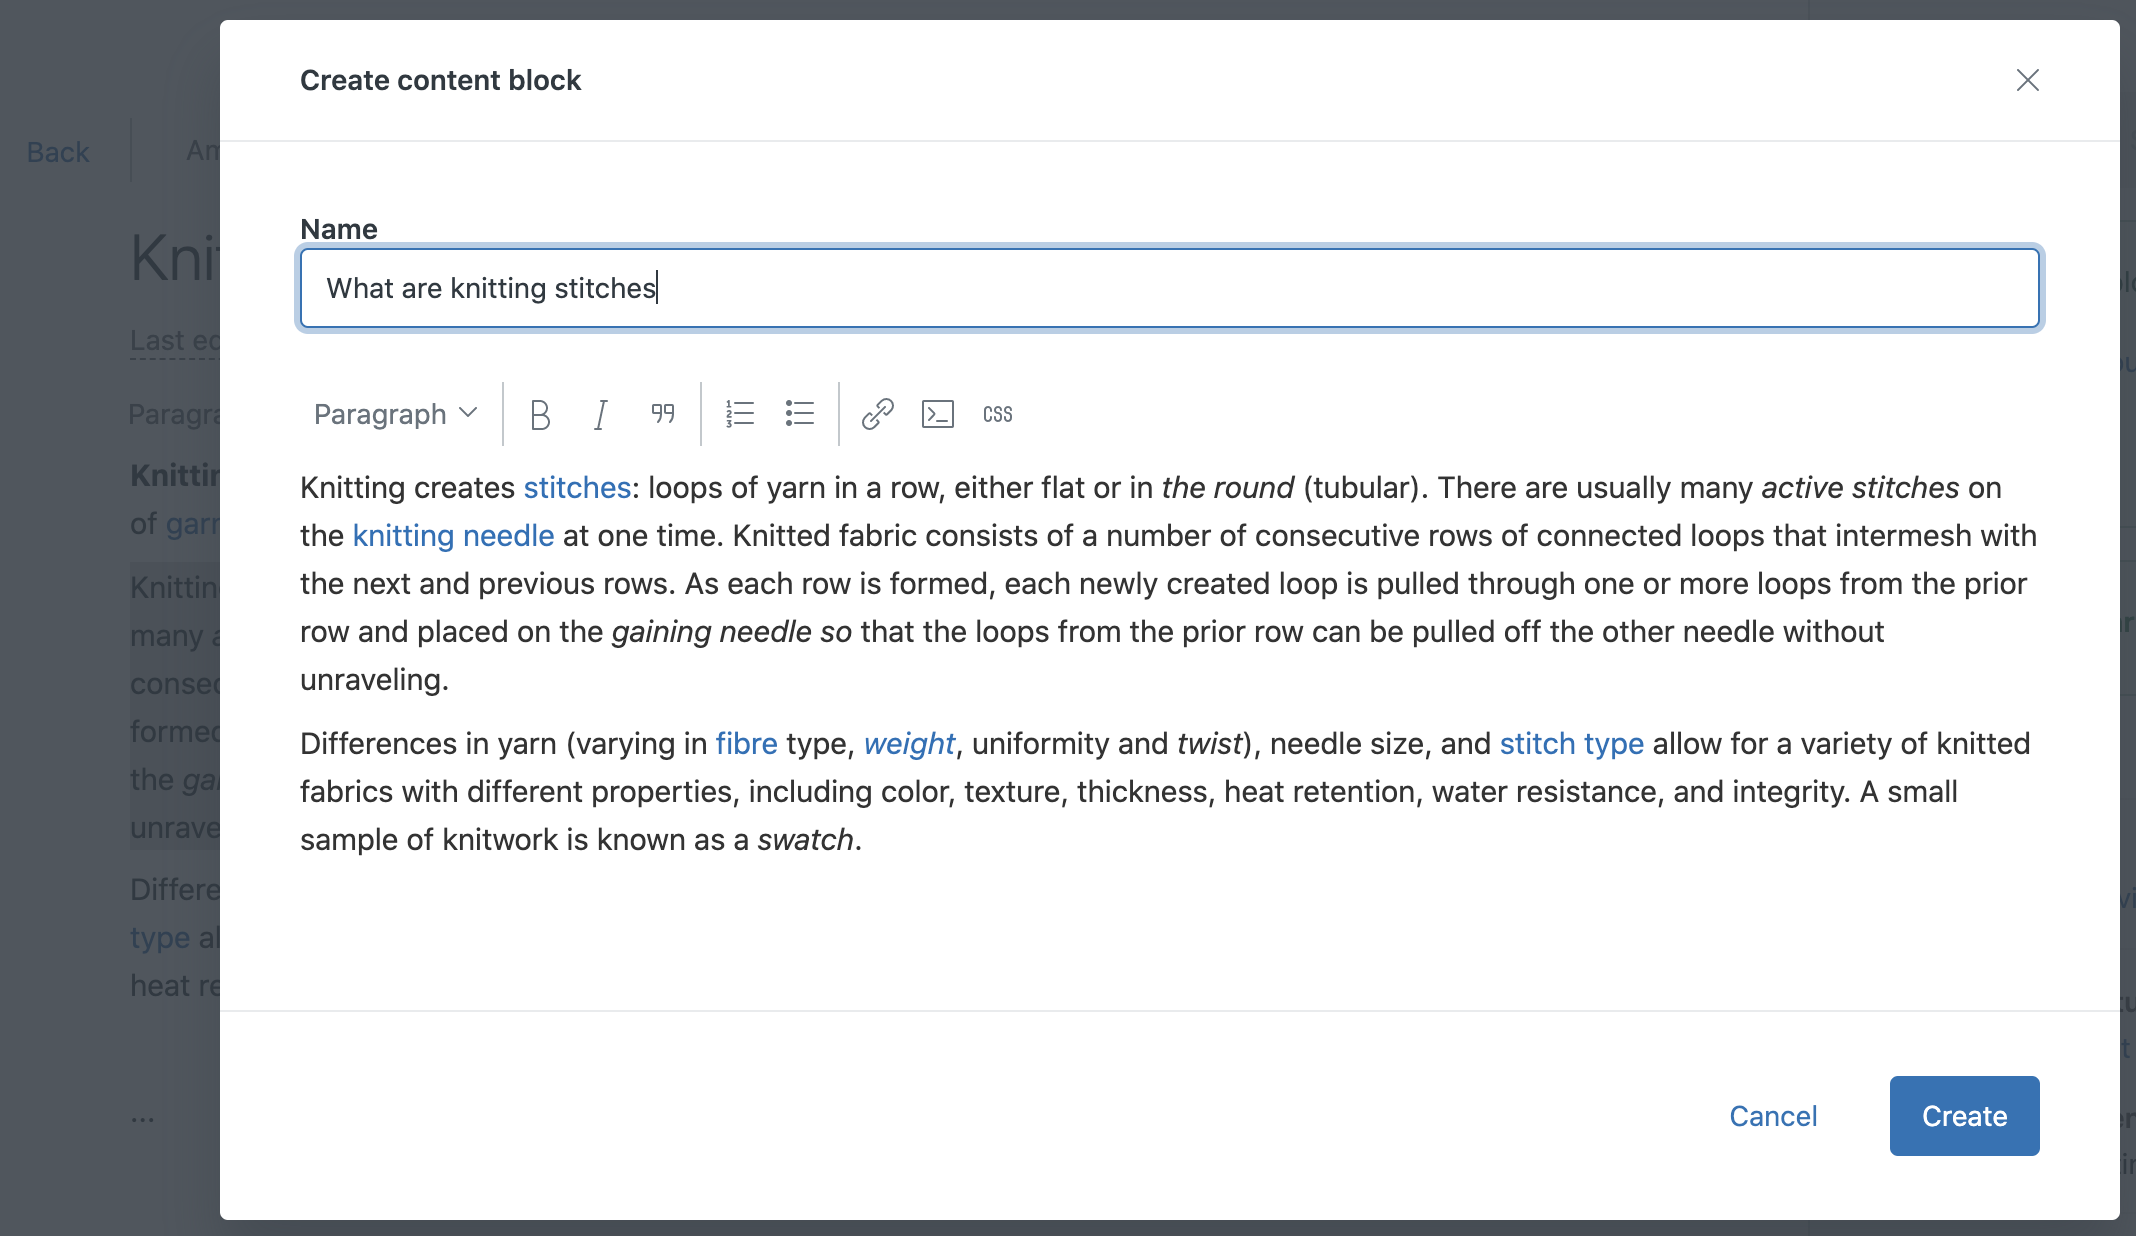This screenshot has height=1236, width=2136.
Task: Close the Create content block dialog
Action: pyautogui.click(x=2028, y=80)
